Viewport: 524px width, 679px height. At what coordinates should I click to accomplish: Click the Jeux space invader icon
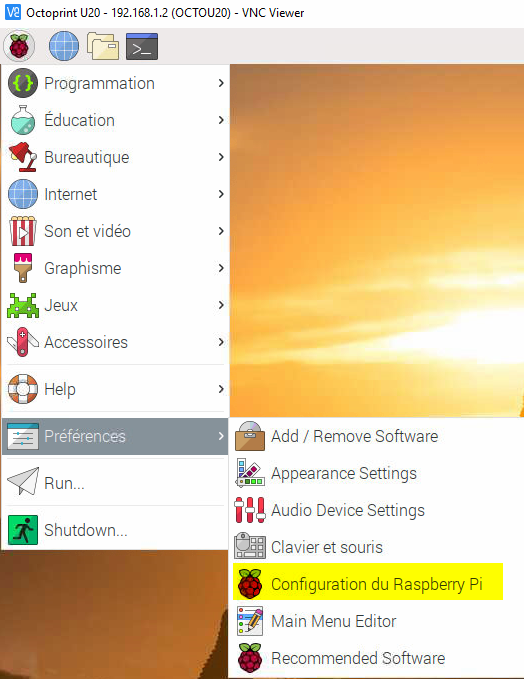[x=23, y=305]
